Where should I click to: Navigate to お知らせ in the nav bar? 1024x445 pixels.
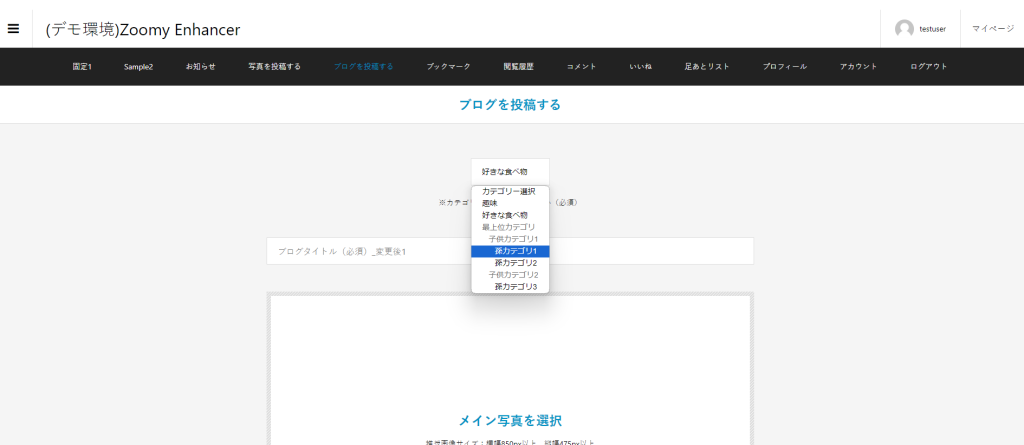pos(200,67)
